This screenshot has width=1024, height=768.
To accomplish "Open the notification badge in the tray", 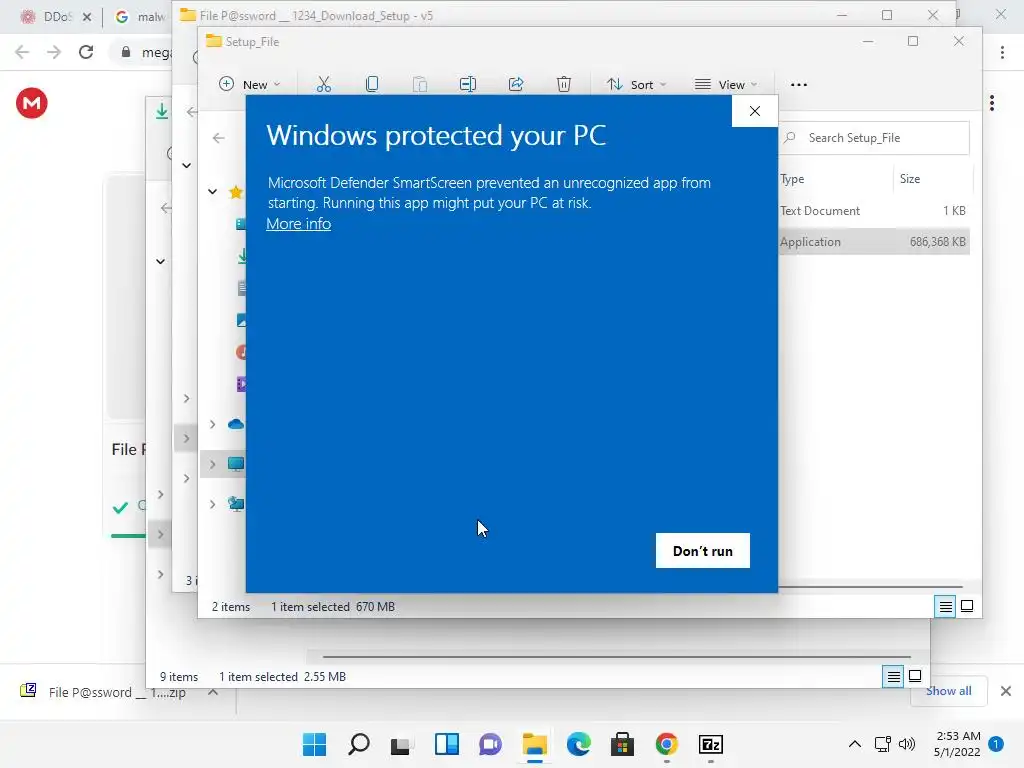I will tap(996, 744).
